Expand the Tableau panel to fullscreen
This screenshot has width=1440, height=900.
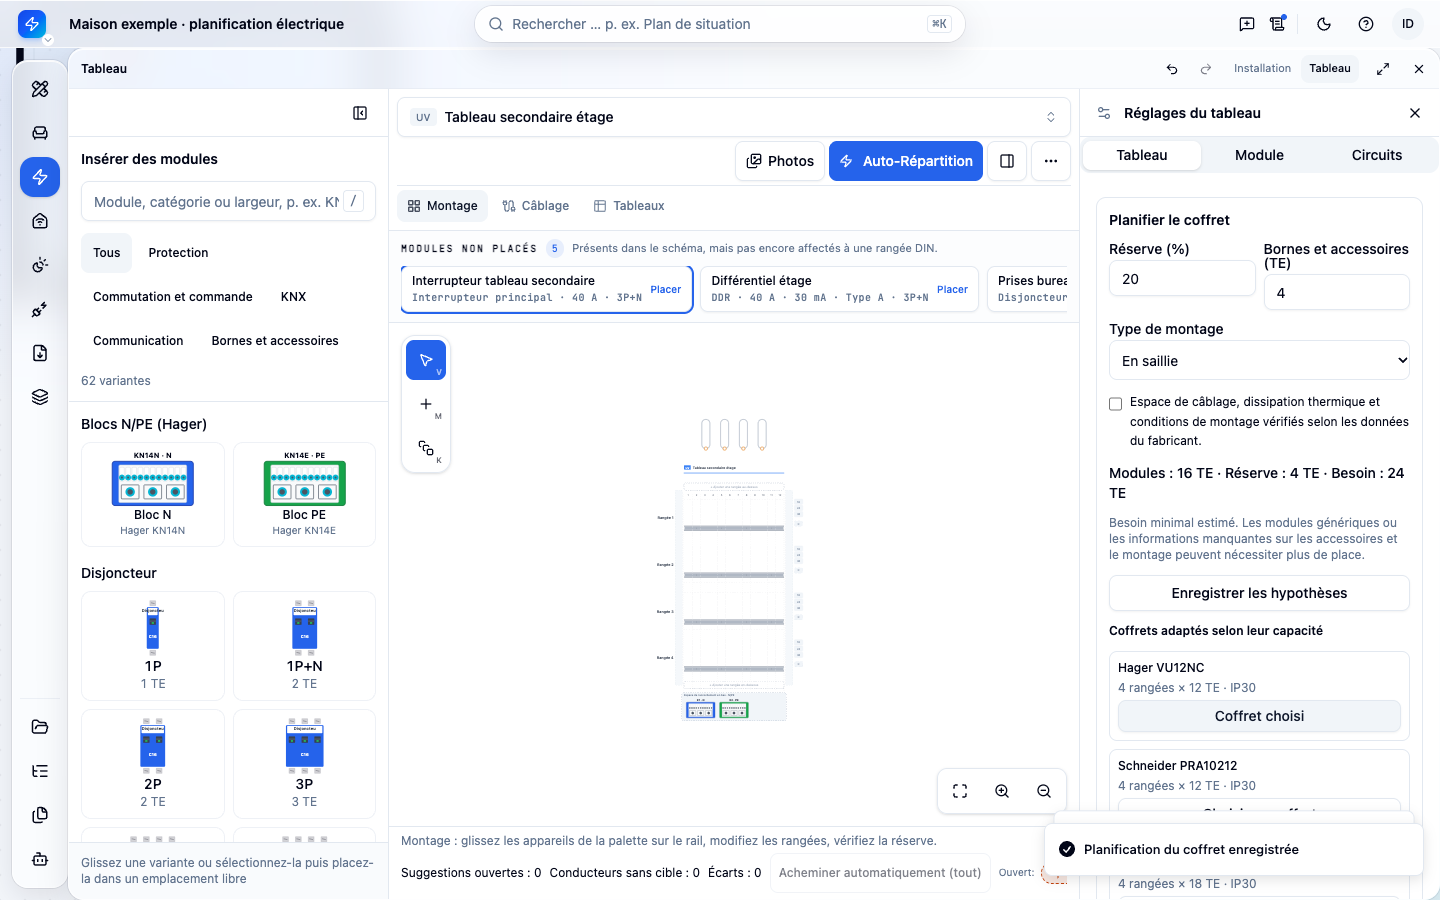[x=1383, y=69]
